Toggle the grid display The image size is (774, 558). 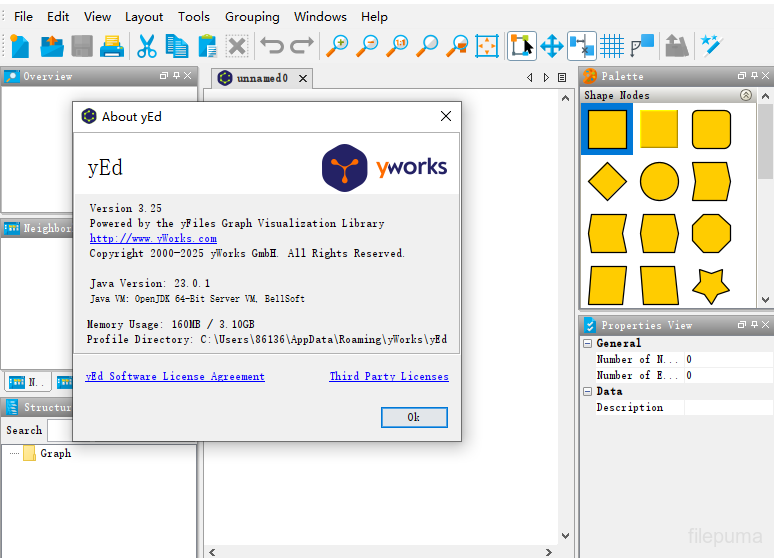pyautogui.click(x=612, y=46)
